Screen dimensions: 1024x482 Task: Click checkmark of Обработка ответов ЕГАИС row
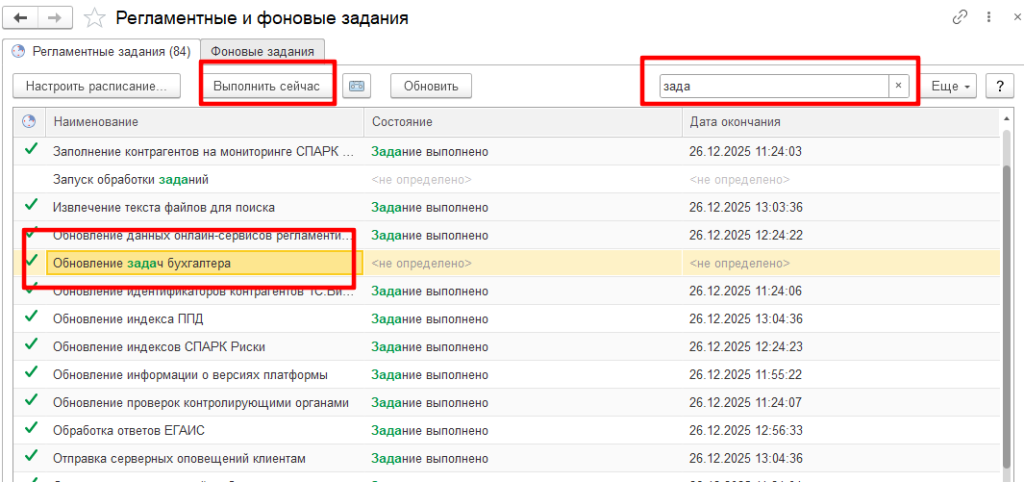(31, 430)
